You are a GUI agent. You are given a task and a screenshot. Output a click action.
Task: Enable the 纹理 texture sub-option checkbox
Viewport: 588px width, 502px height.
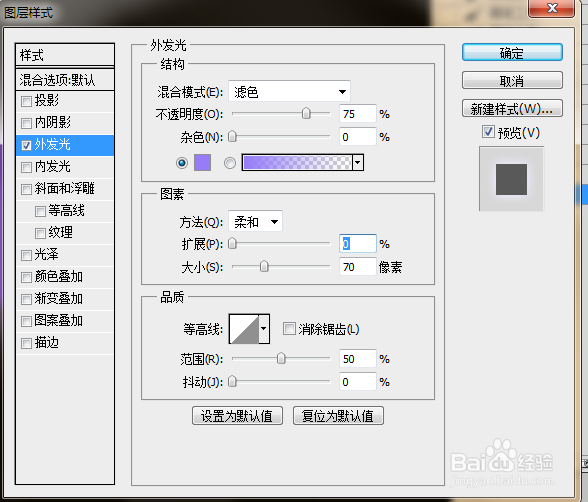point(40,233)
